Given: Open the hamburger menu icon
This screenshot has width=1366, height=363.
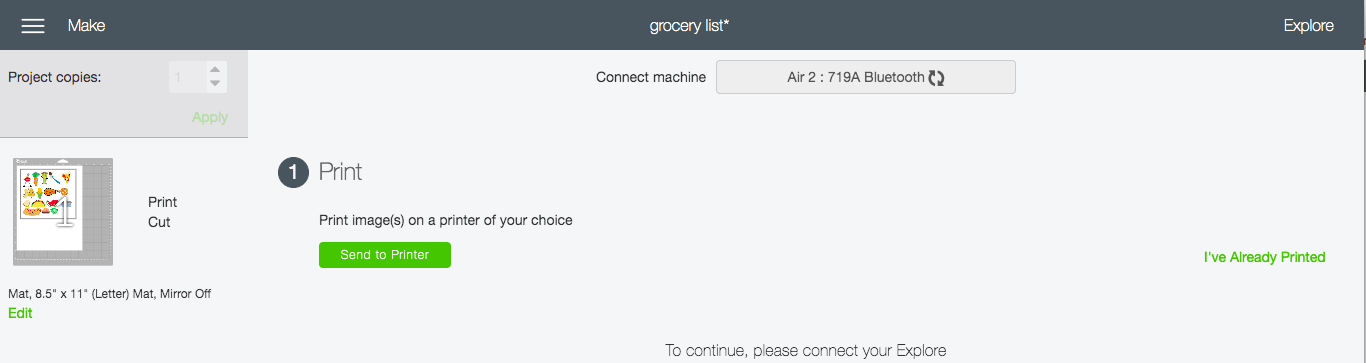Looking at the screenshot, I should point(33,26).
